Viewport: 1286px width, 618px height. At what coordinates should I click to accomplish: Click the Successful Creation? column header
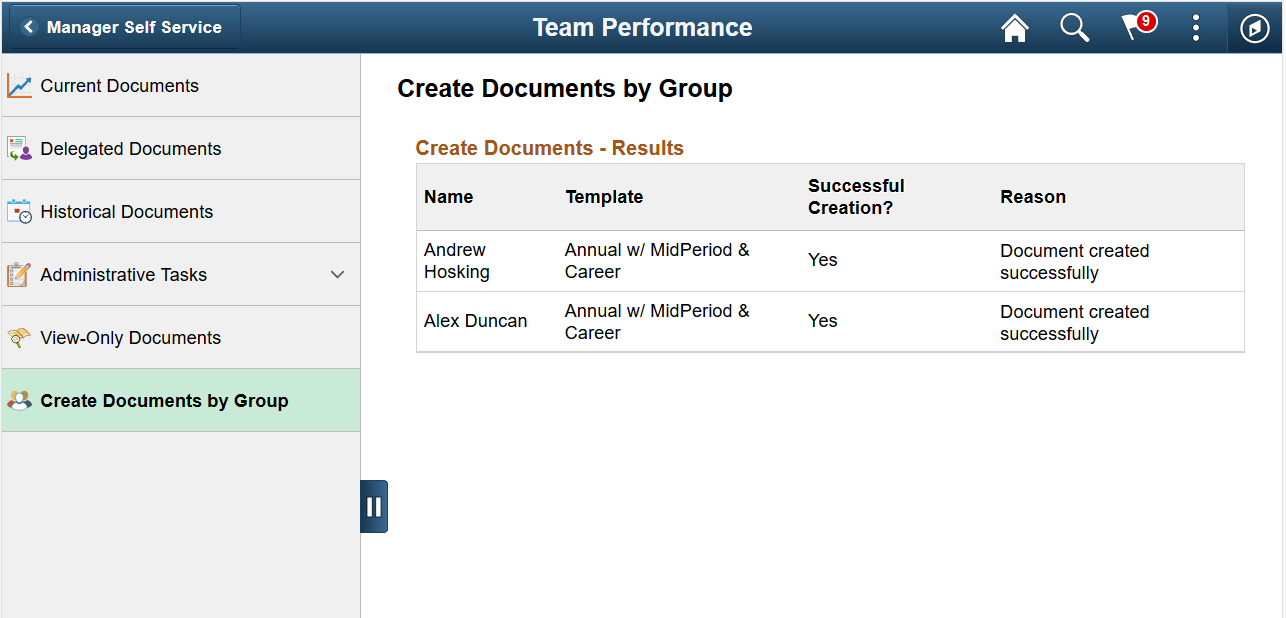[856, 197]
